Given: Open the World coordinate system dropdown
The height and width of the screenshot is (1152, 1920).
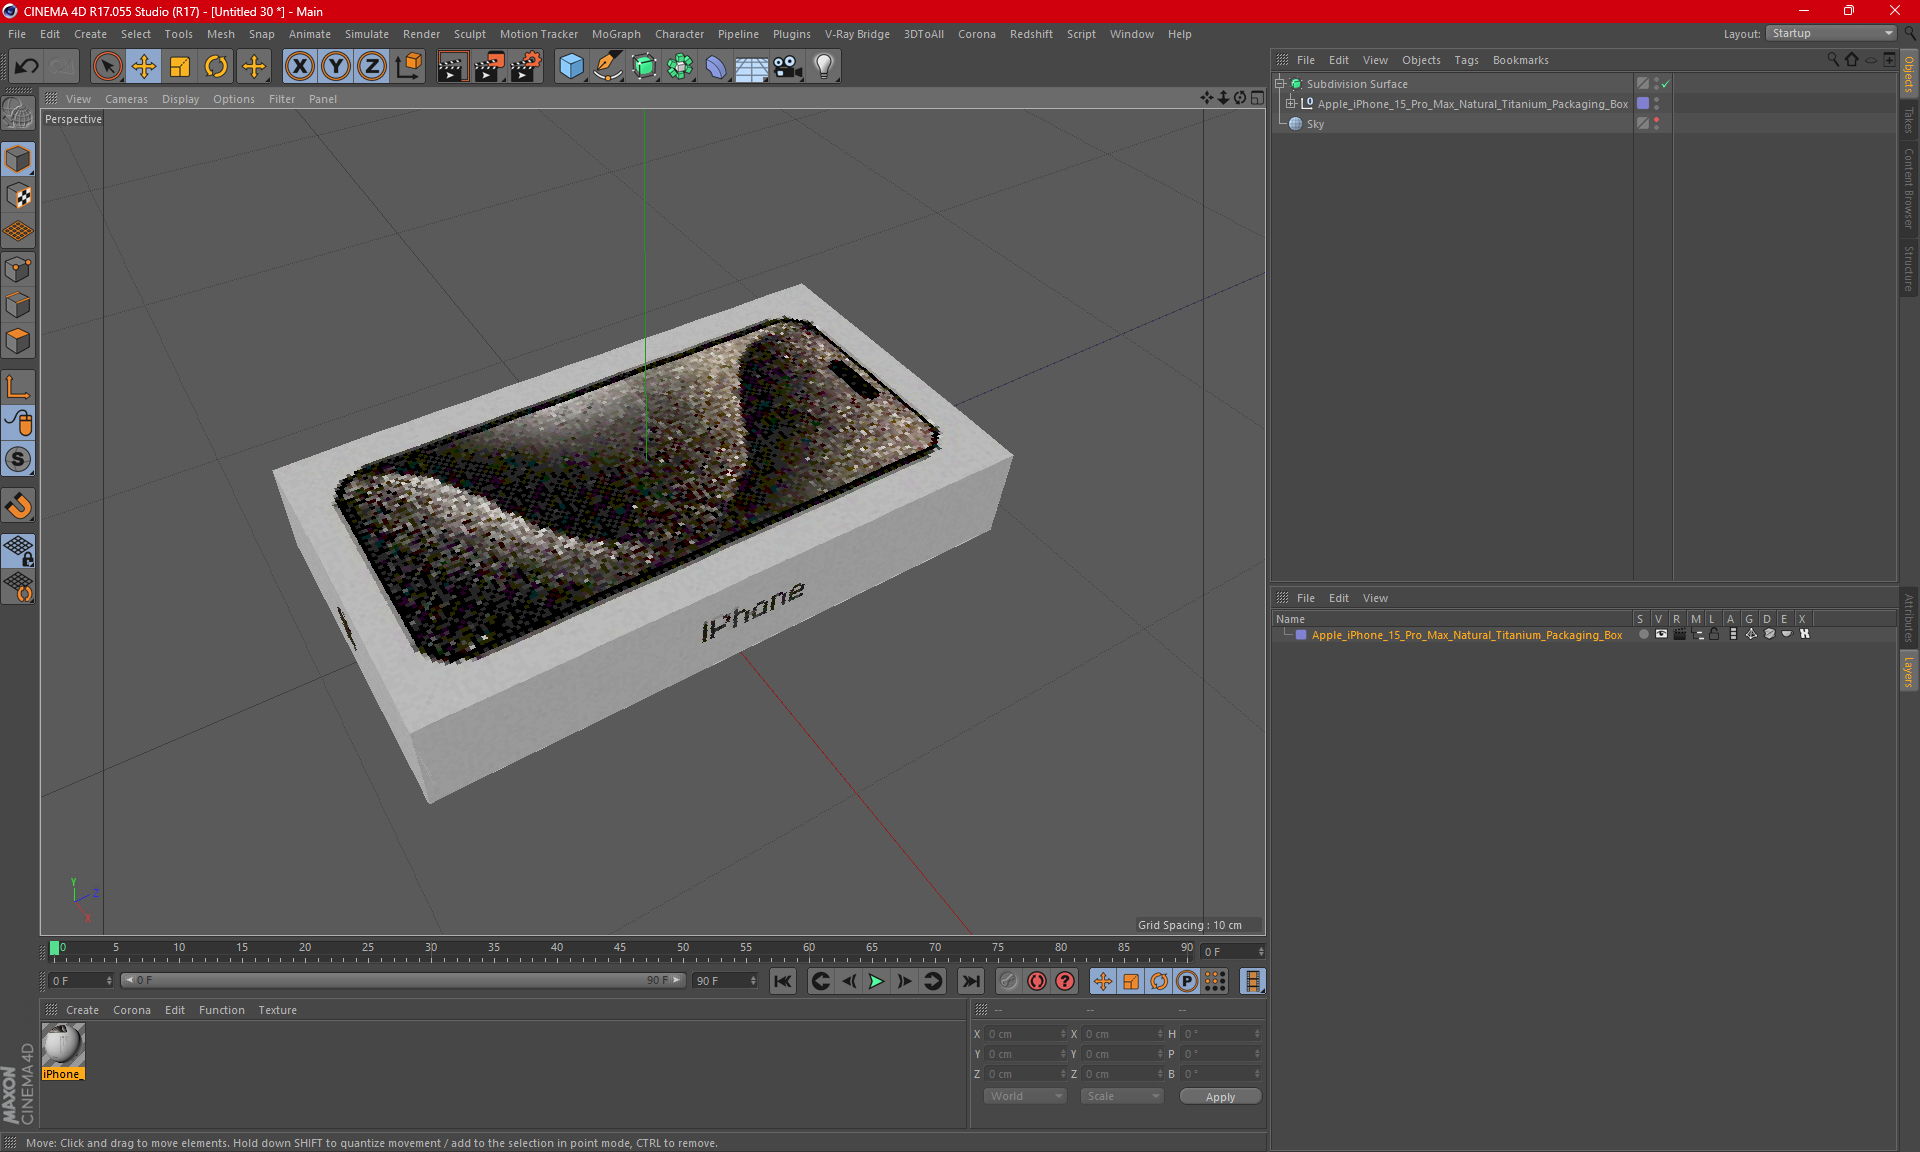Looking at the screenshot, I should coord(1025,1096).
